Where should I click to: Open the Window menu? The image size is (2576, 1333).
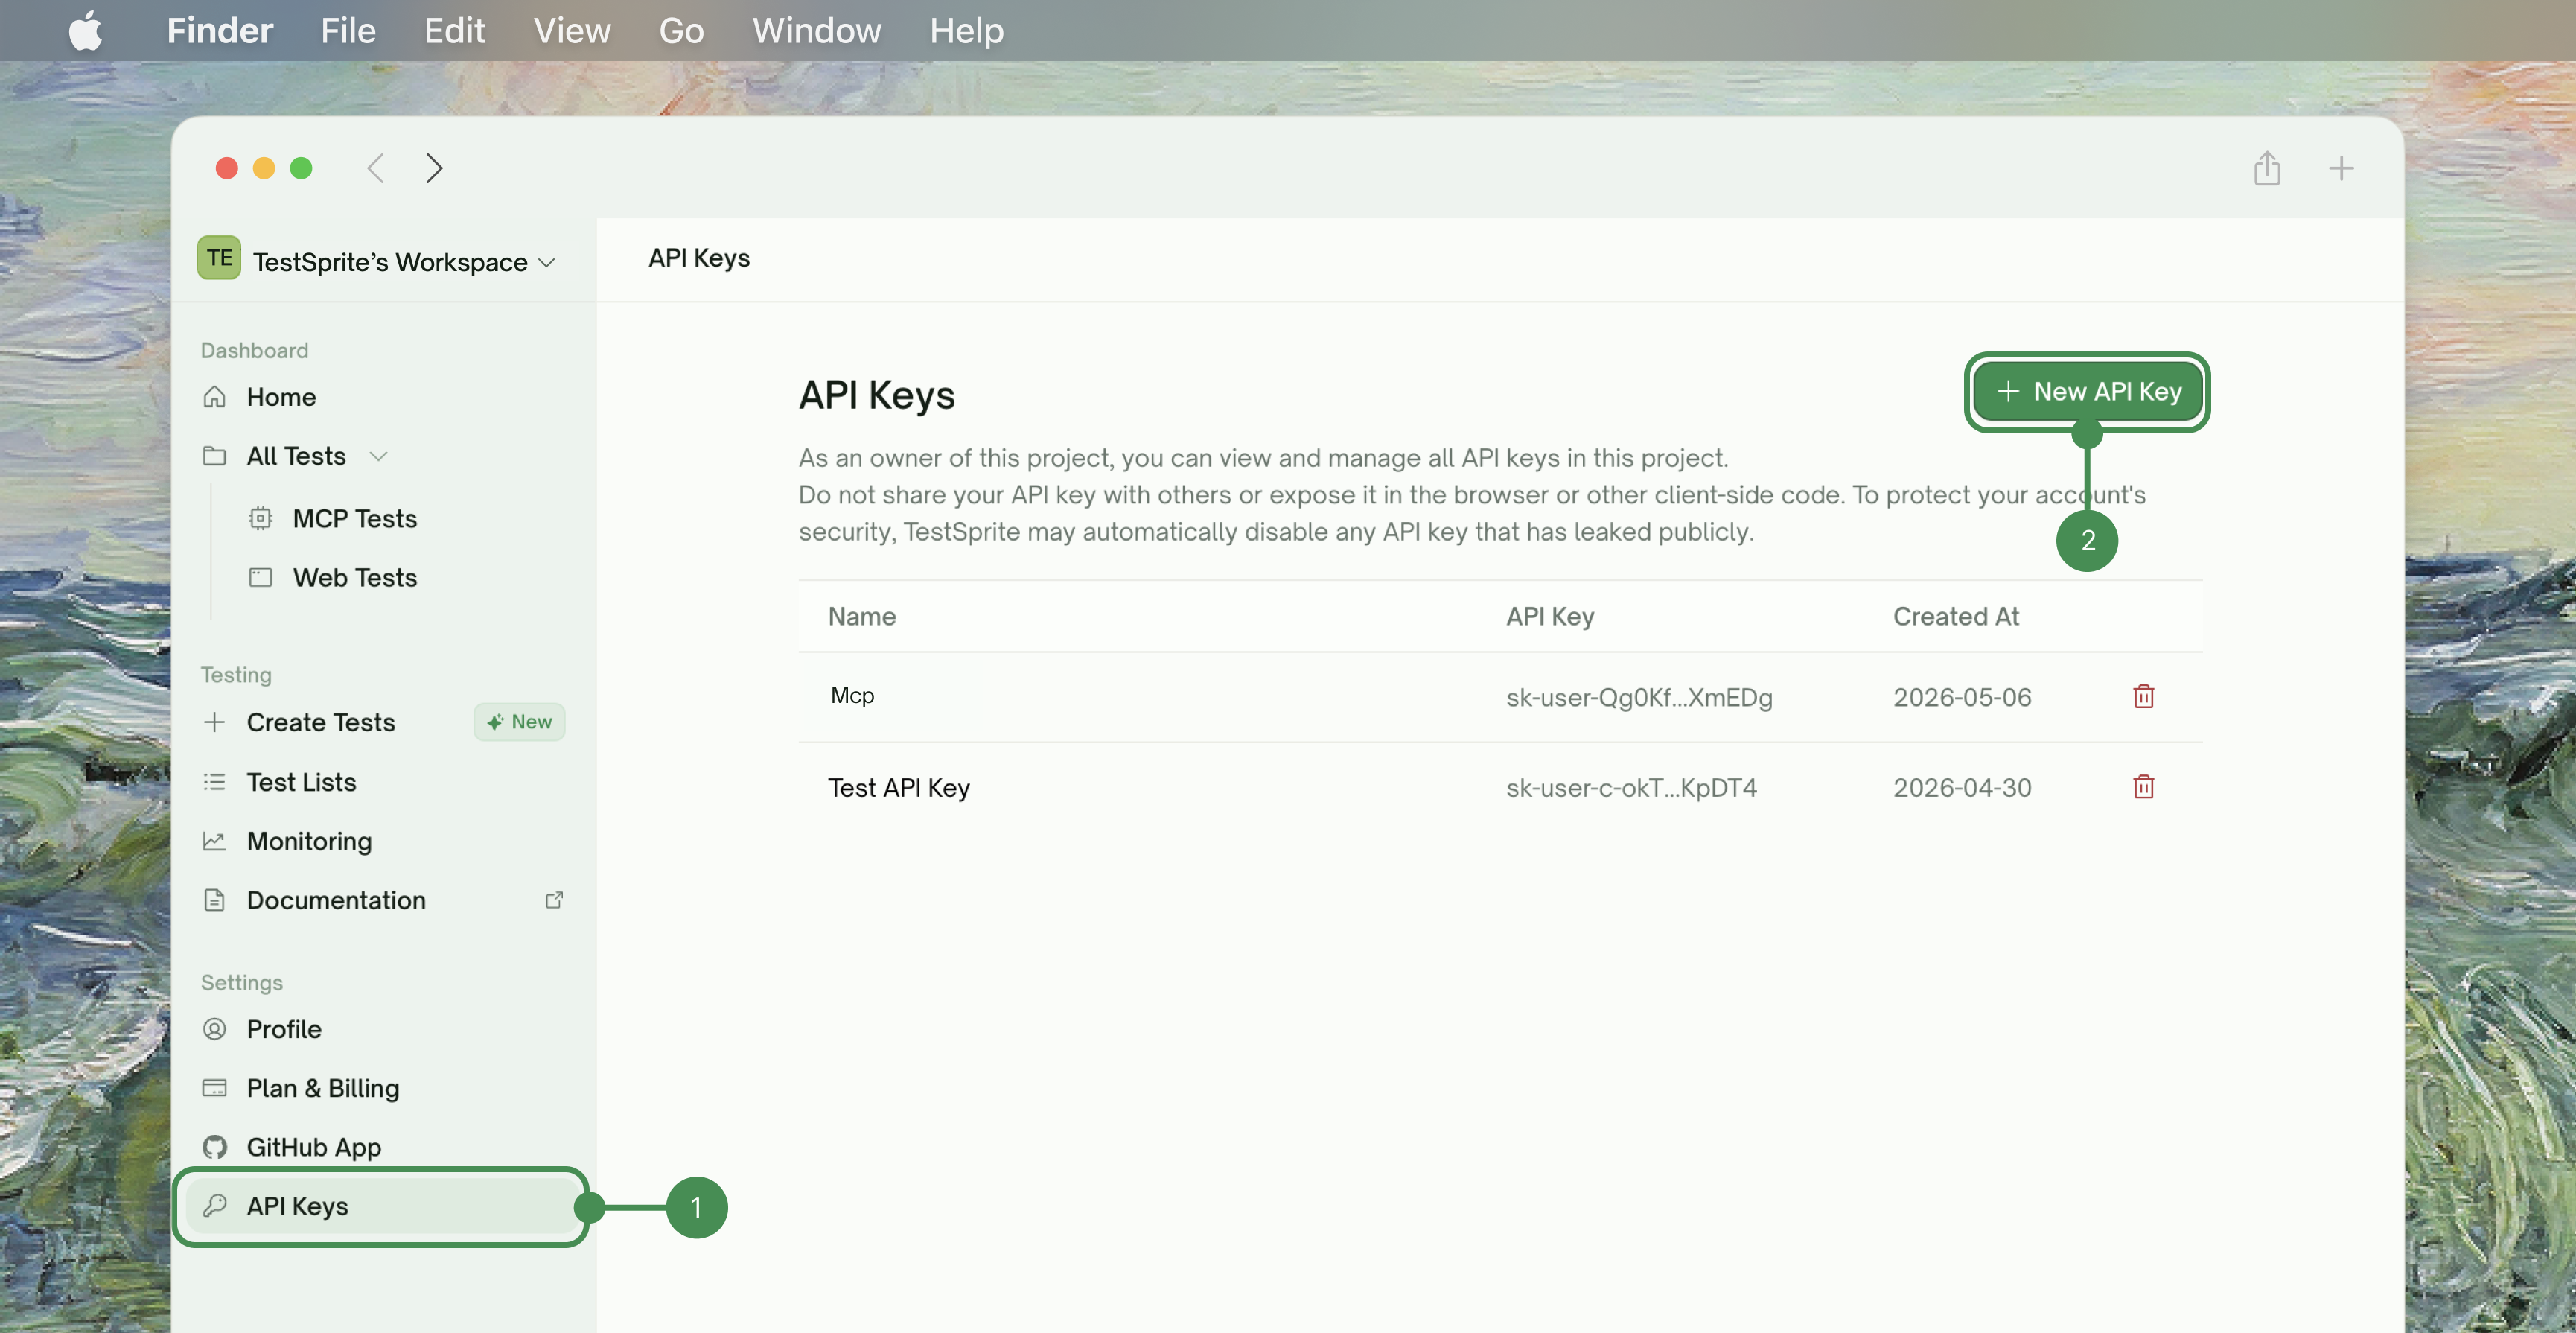pyautogui.click(x=816, y=30)
